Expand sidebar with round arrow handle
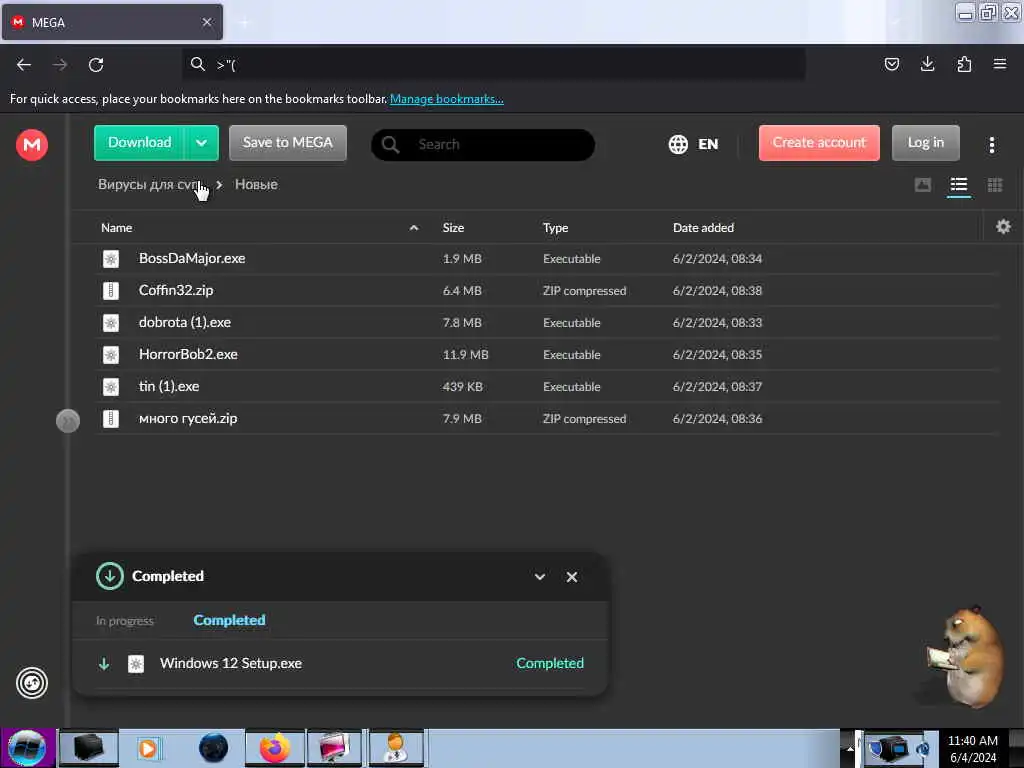1024x768 pixels. (68, 421)
